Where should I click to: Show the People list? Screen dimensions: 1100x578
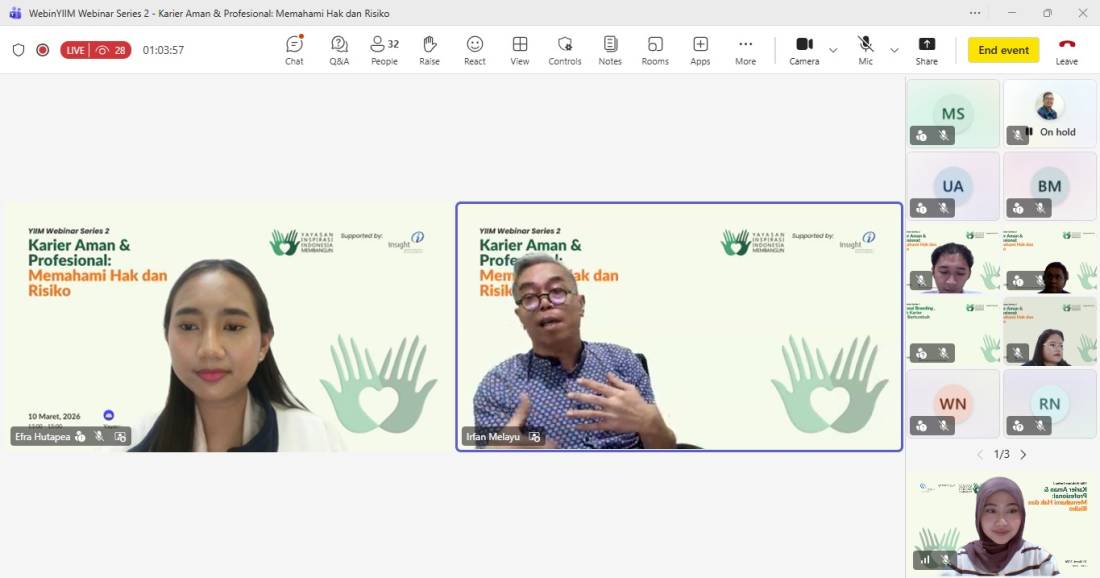click(x=384, y=50)
